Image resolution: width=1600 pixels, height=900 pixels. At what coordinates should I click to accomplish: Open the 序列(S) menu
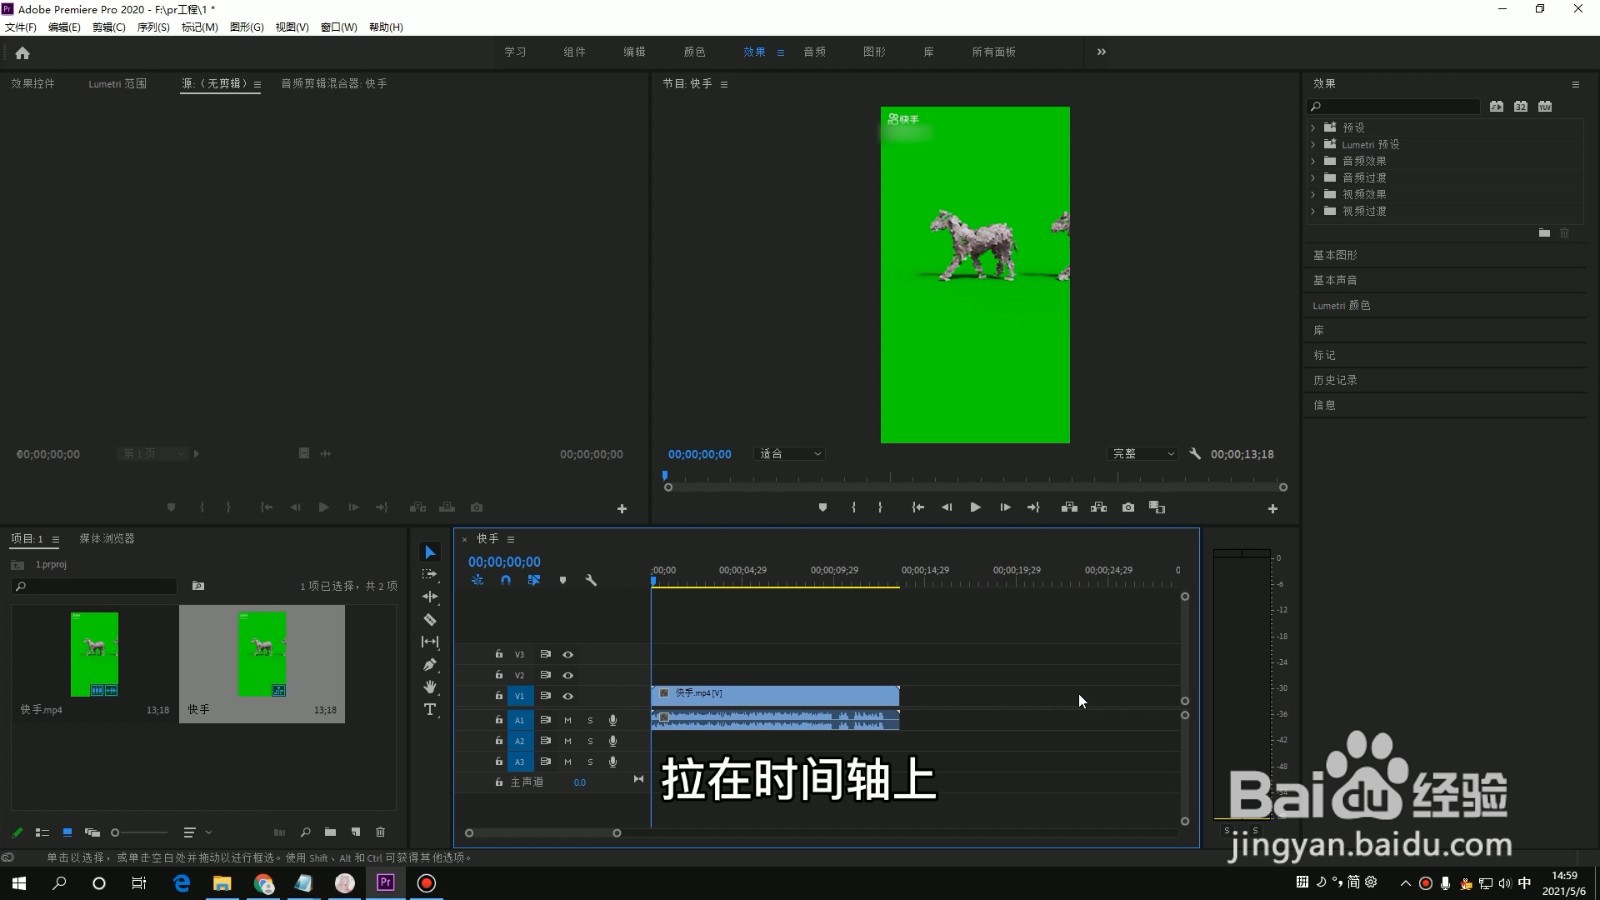click(153, 27)
